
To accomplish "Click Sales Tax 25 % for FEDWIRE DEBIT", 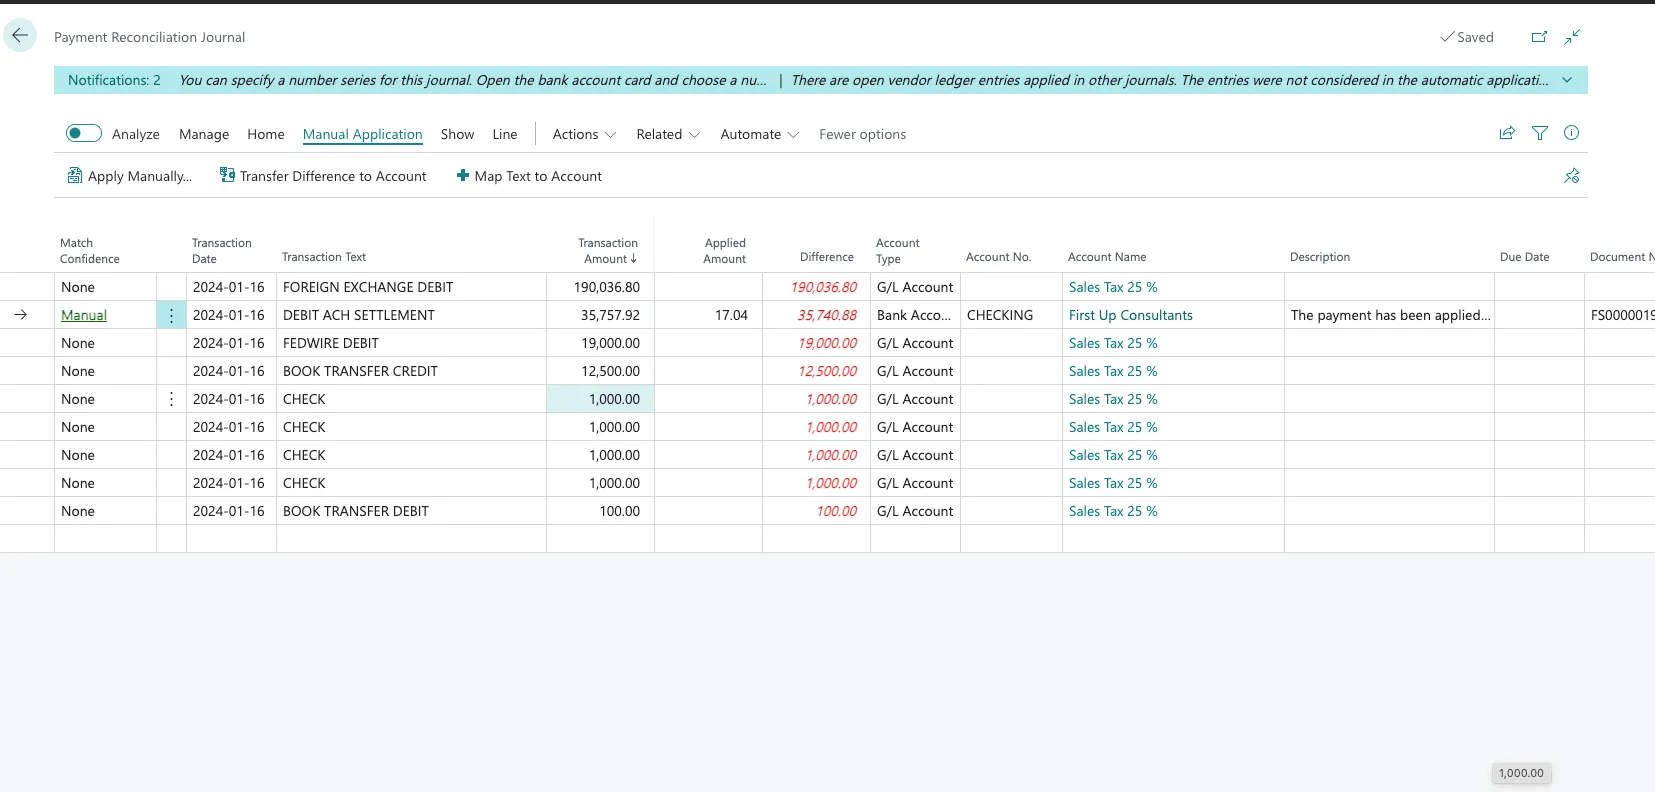I will point(1113,343).
